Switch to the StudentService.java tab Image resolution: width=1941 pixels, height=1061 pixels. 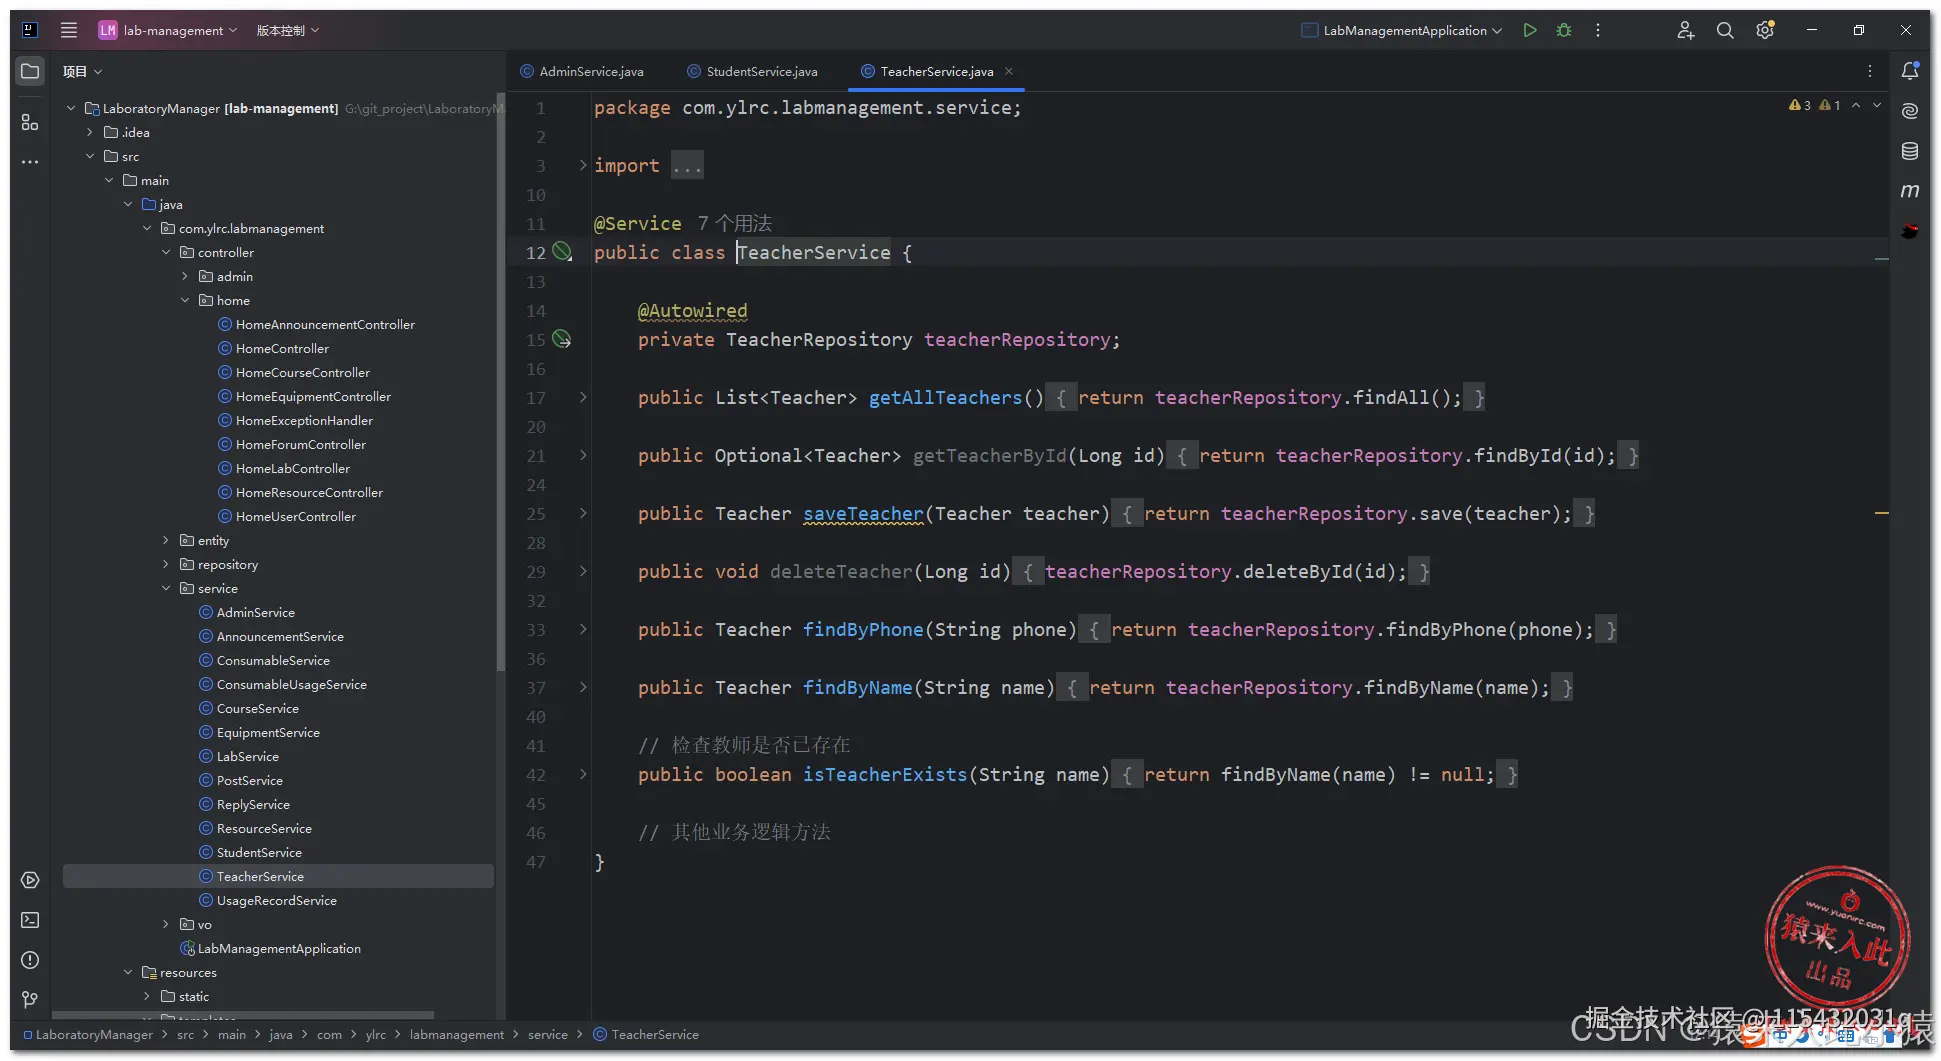[761, 71]
